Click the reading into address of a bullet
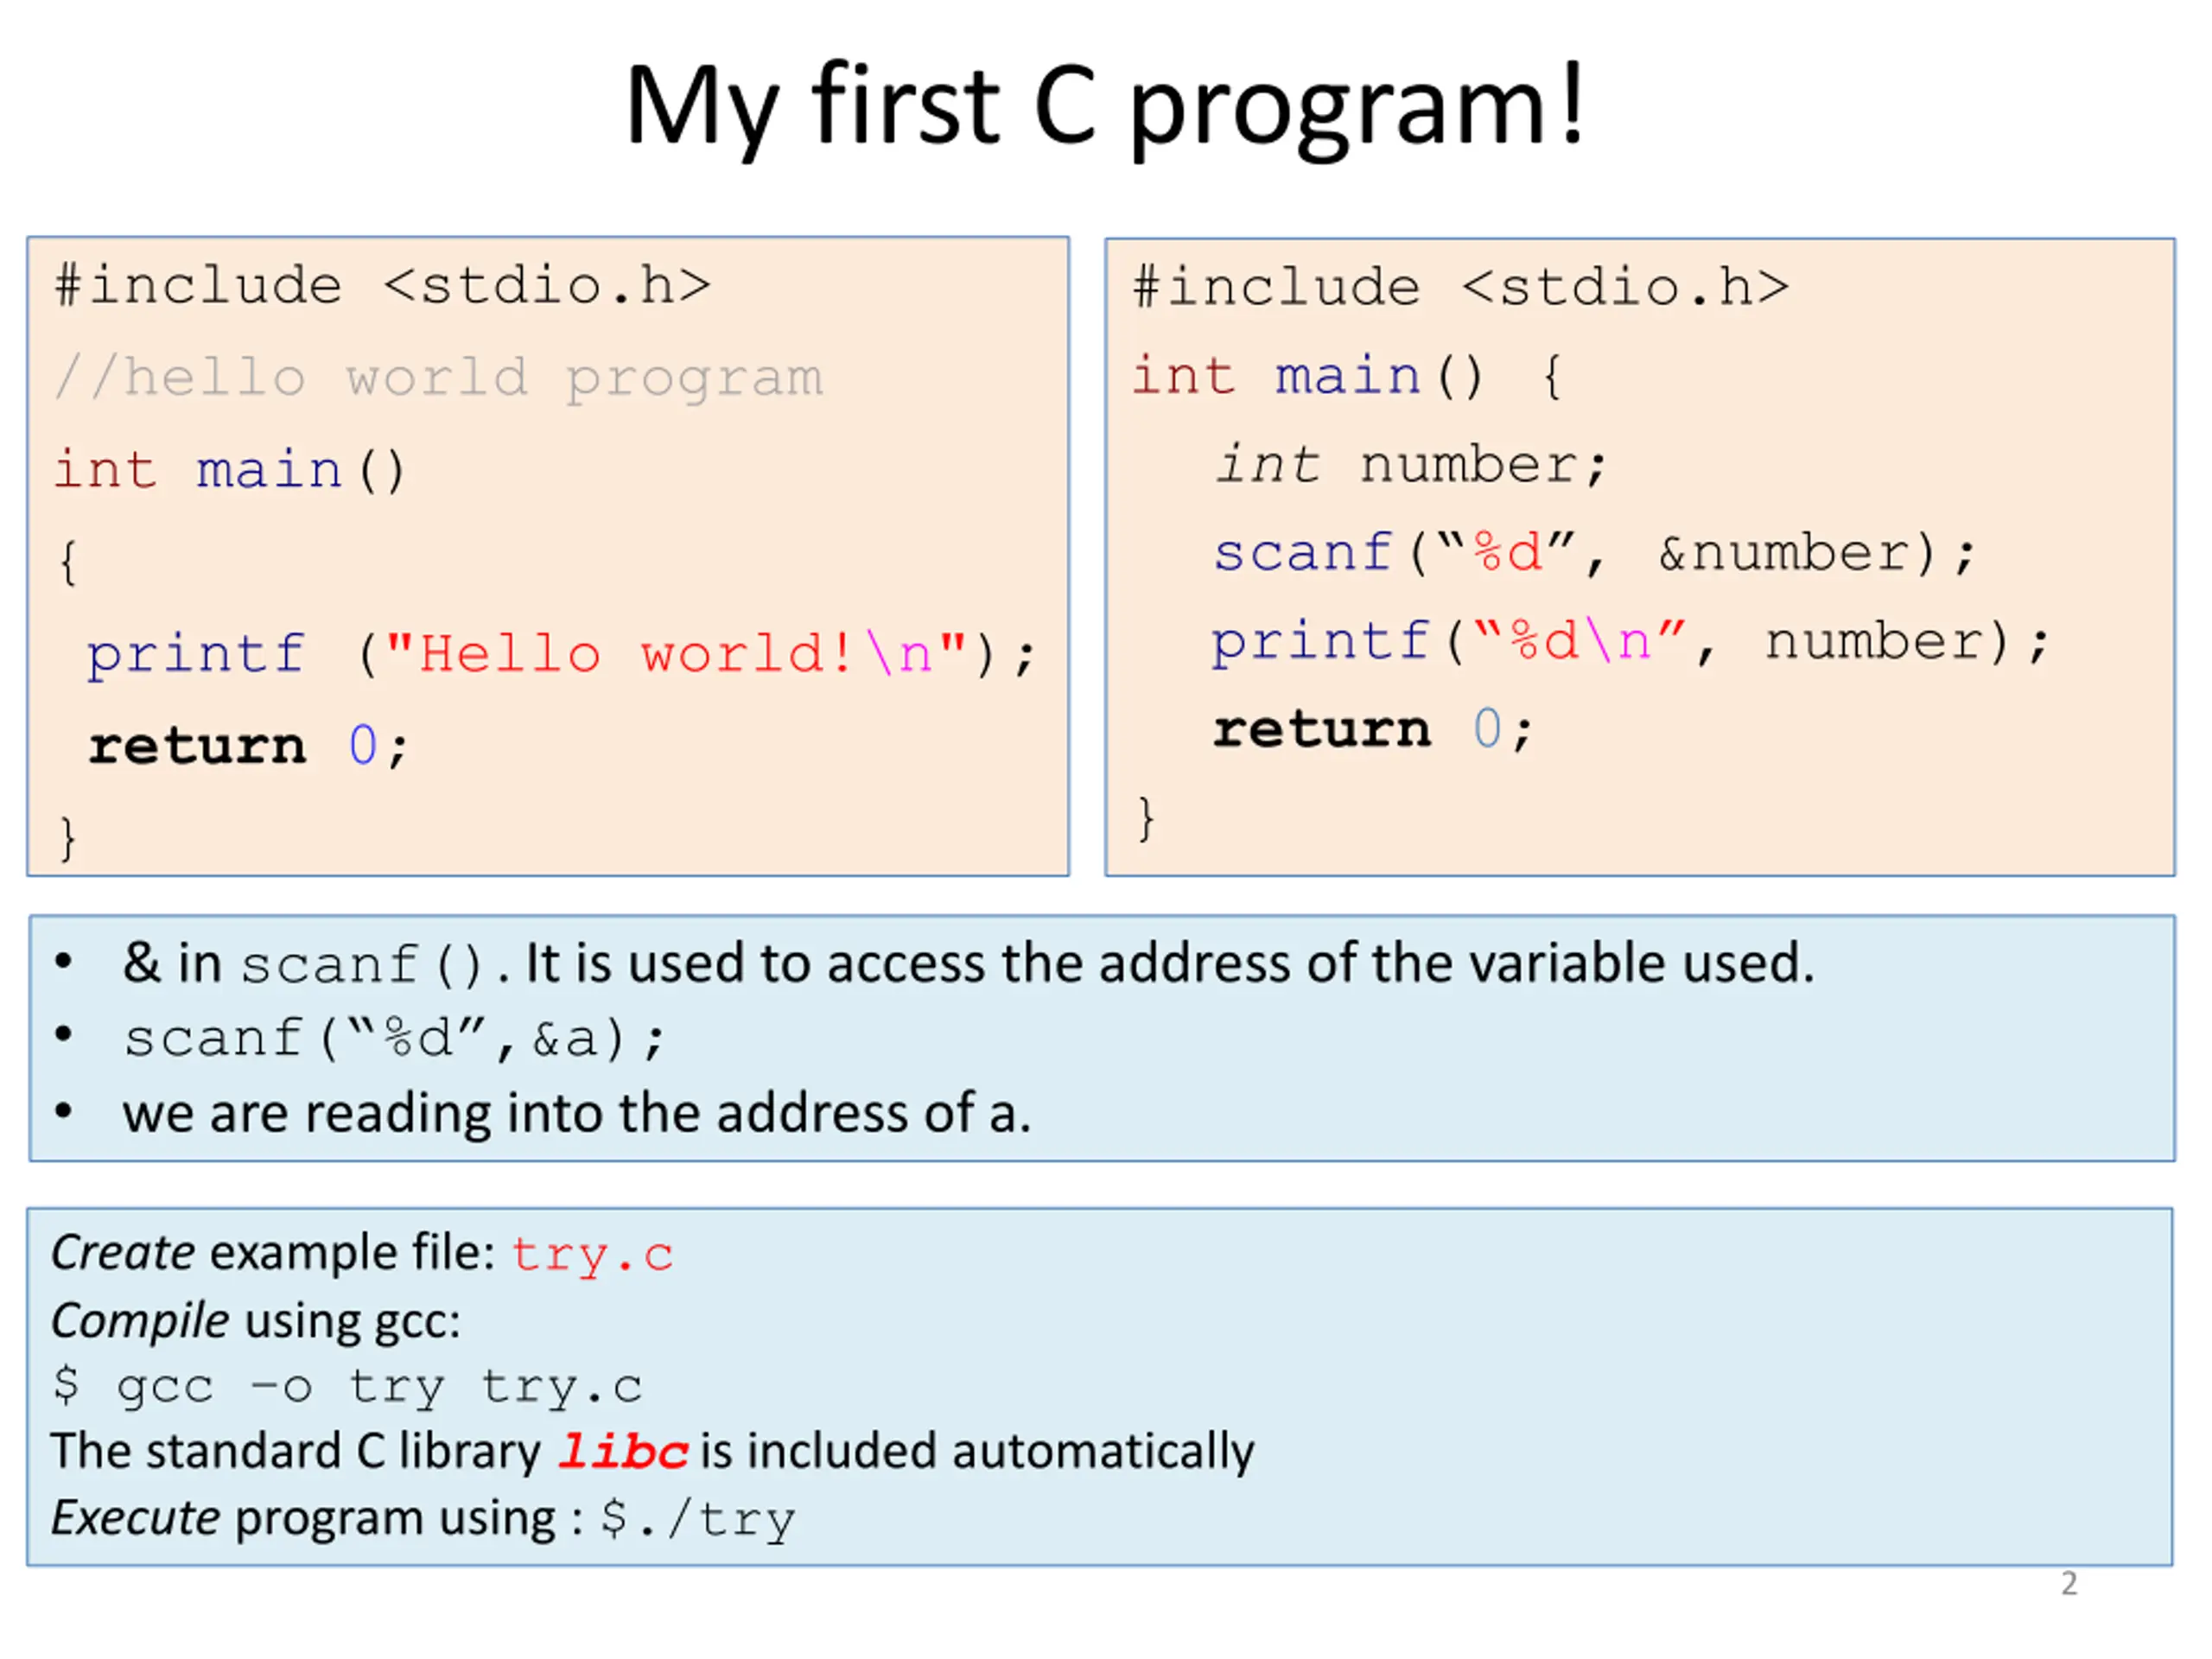 click(x=576, y=1113)
